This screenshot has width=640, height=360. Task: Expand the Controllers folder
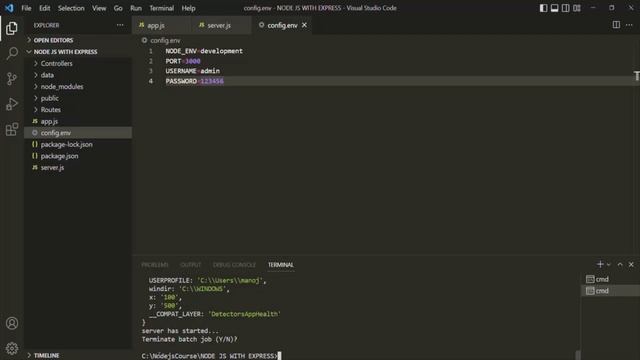(78, 63)
